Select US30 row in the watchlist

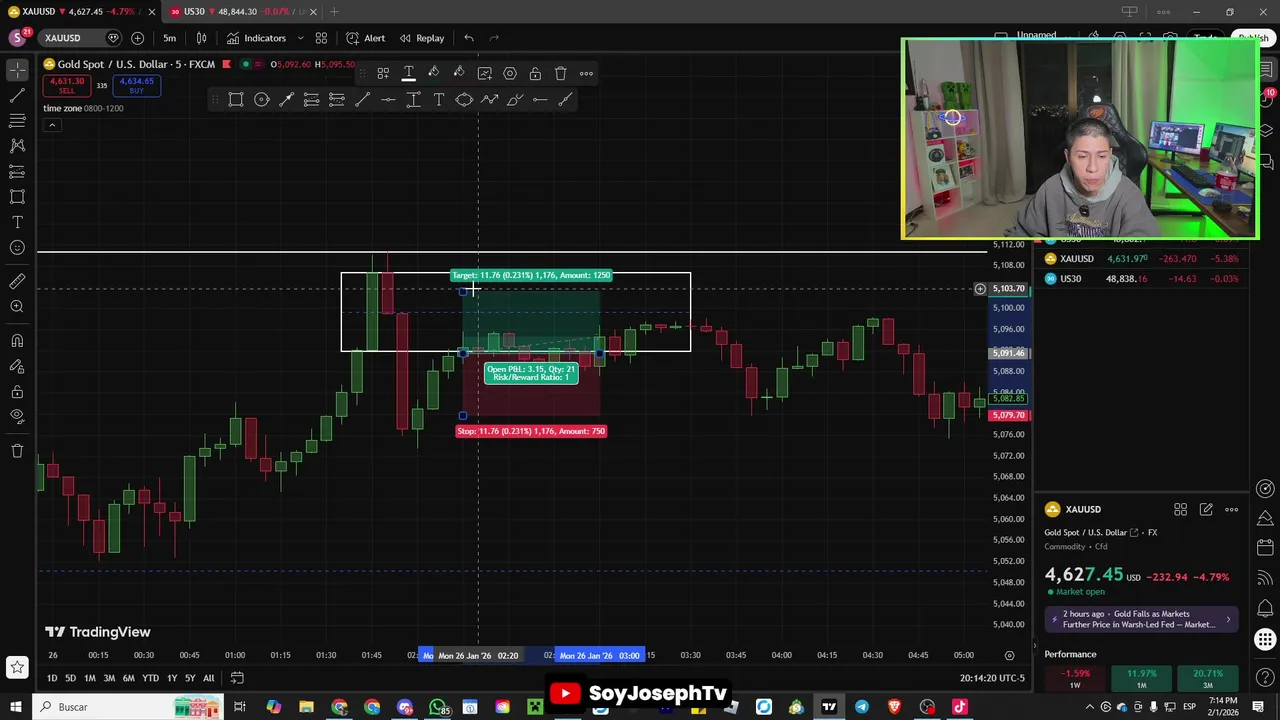click(x=1140, y=279)
